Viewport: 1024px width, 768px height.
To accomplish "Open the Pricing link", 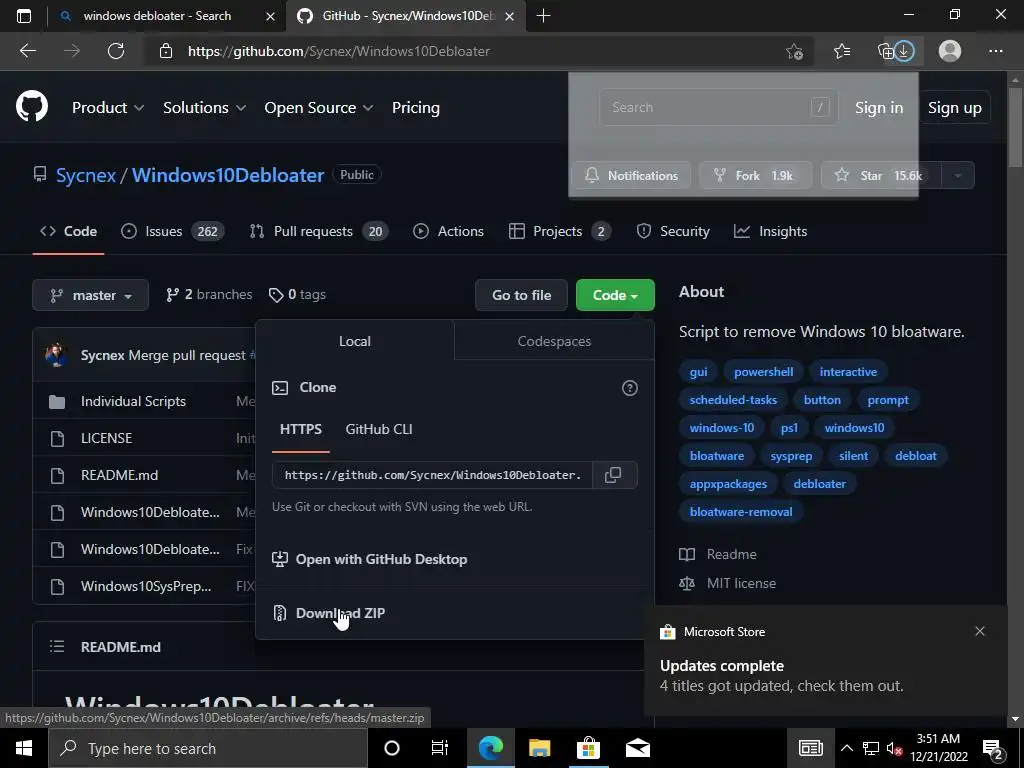I will click(415, 107).
